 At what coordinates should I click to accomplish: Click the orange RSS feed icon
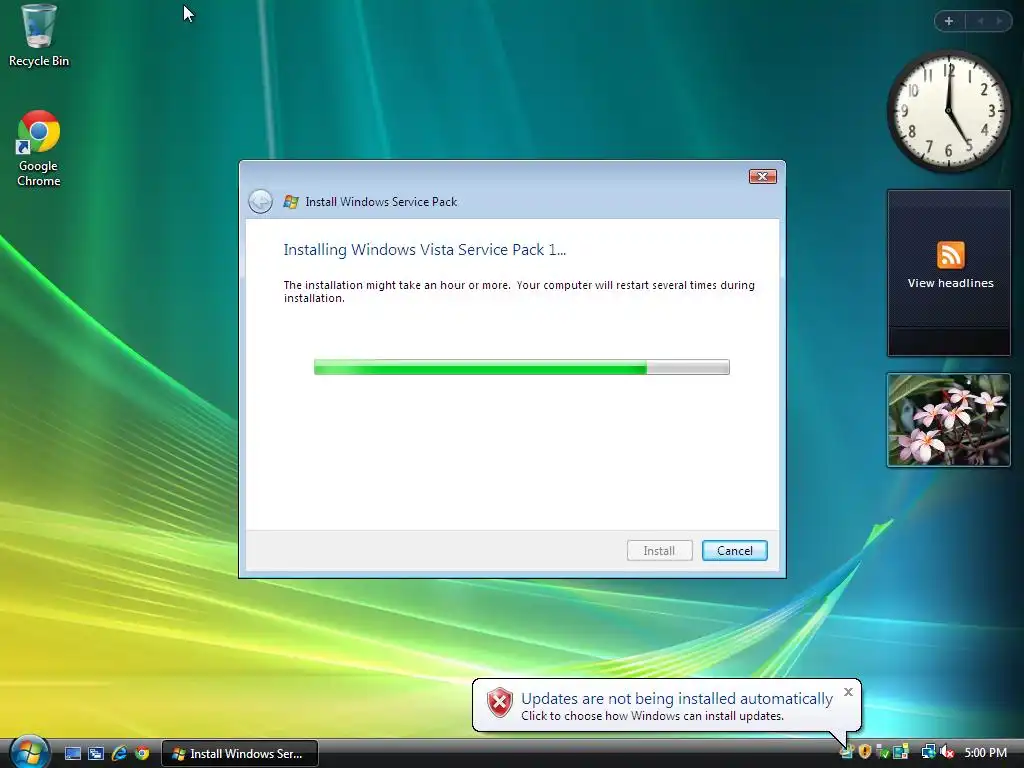pos(950,255)
